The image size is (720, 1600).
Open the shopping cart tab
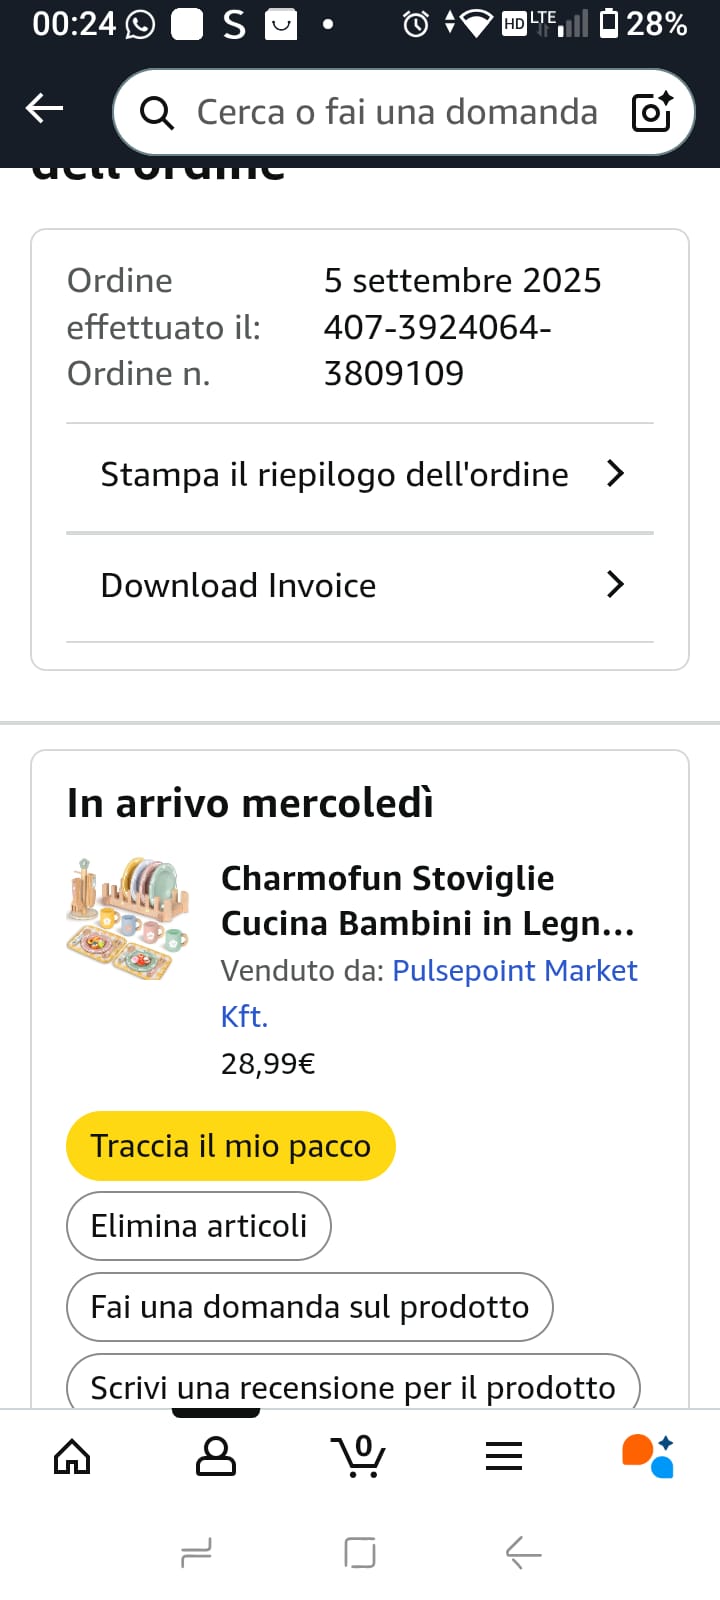[x=359, y=1456]
